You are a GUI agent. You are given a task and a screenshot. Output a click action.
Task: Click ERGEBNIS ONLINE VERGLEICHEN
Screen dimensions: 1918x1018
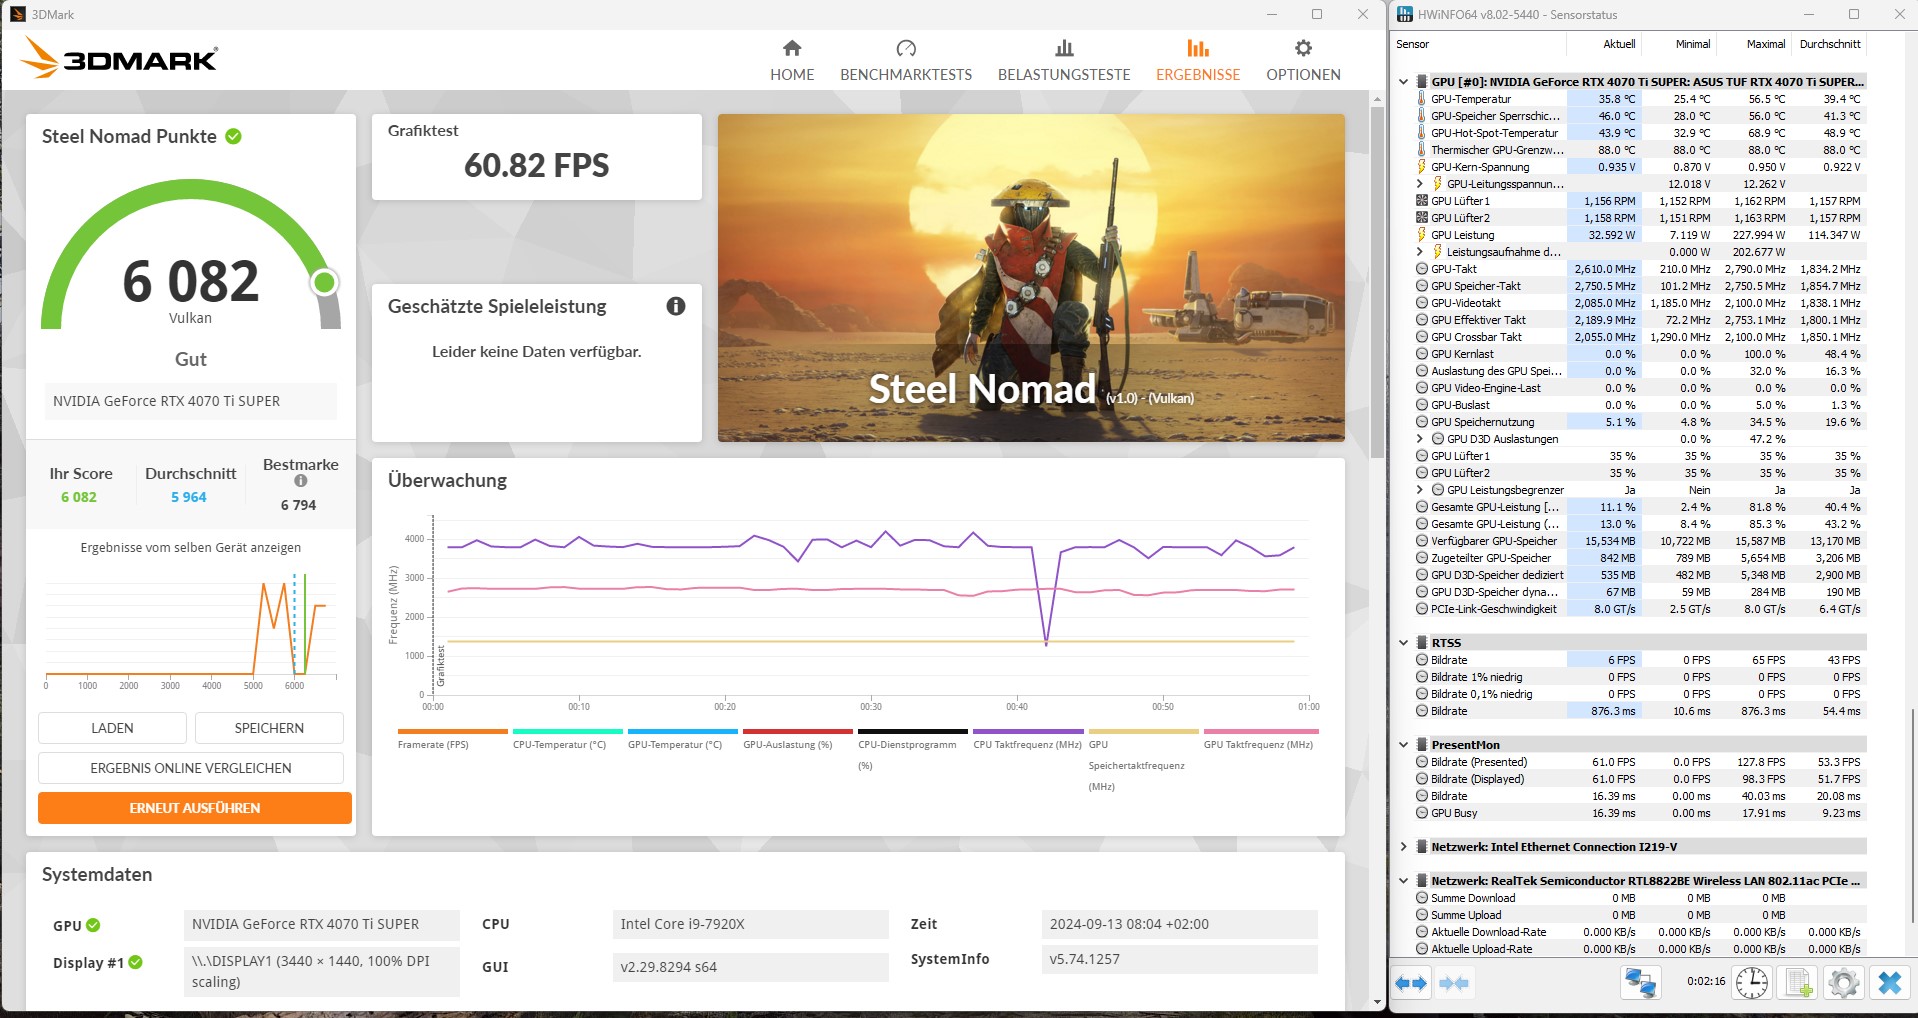pos(191,768)
